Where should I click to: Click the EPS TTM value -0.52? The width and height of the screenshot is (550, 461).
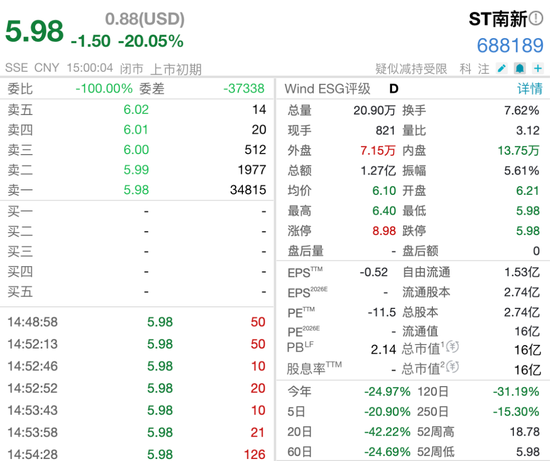coord(374,272)
